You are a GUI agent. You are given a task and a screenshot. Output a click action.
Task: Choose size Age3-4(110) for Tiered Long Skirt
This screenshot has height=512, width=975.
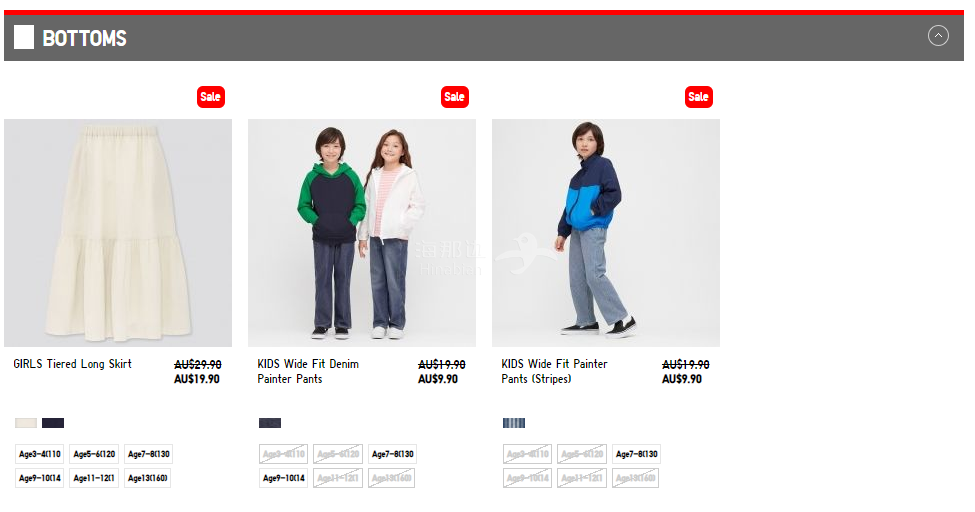point(40,454)
